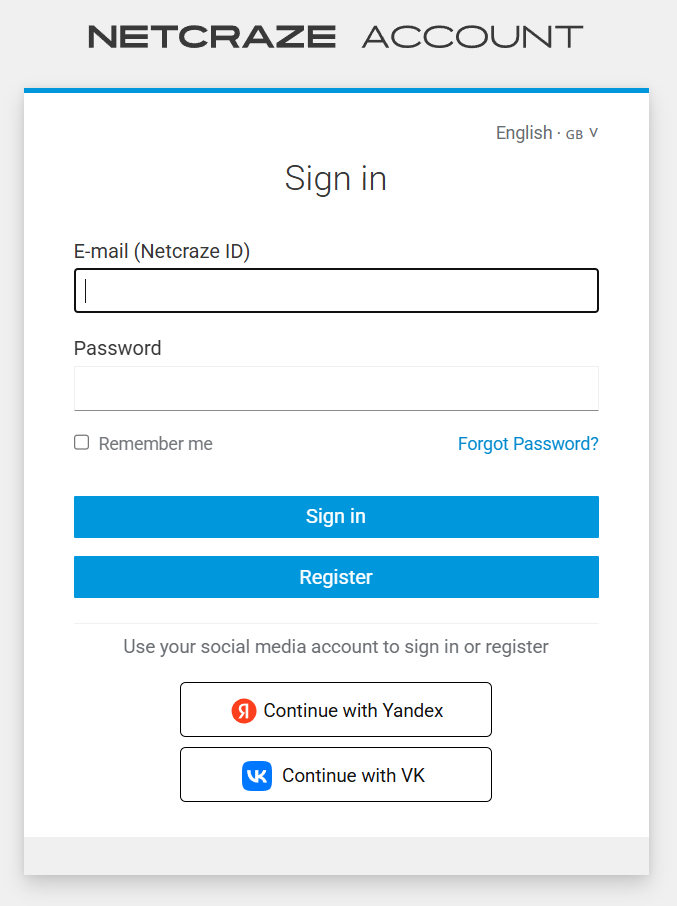The width and height of the screenshot is (677, 906).
Task: Click the Netcraze logo
Action: 212,38
